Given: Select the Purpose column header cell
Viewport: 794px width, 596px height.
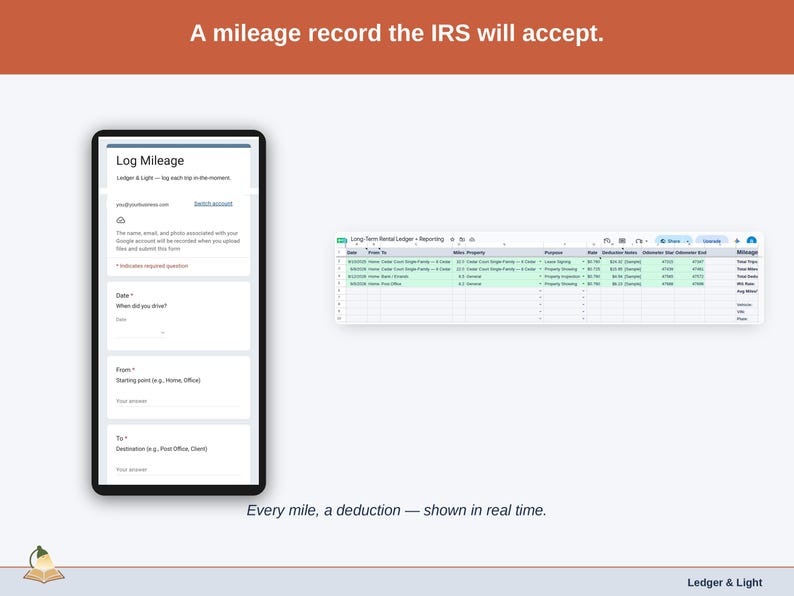Looking at the screenshot, I should [x=565, y=252].
